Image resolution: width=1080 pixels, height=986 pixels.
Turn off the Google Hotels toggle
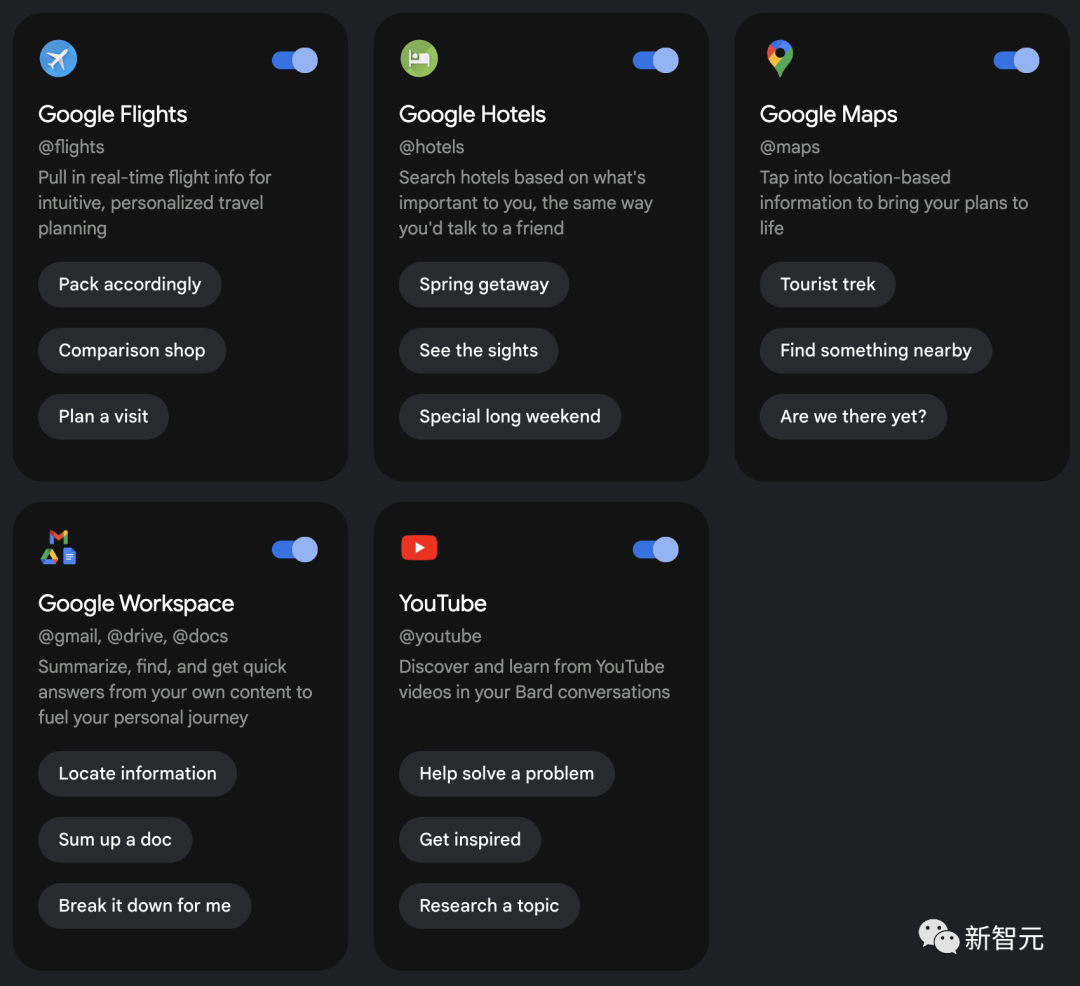pos(656,61)
